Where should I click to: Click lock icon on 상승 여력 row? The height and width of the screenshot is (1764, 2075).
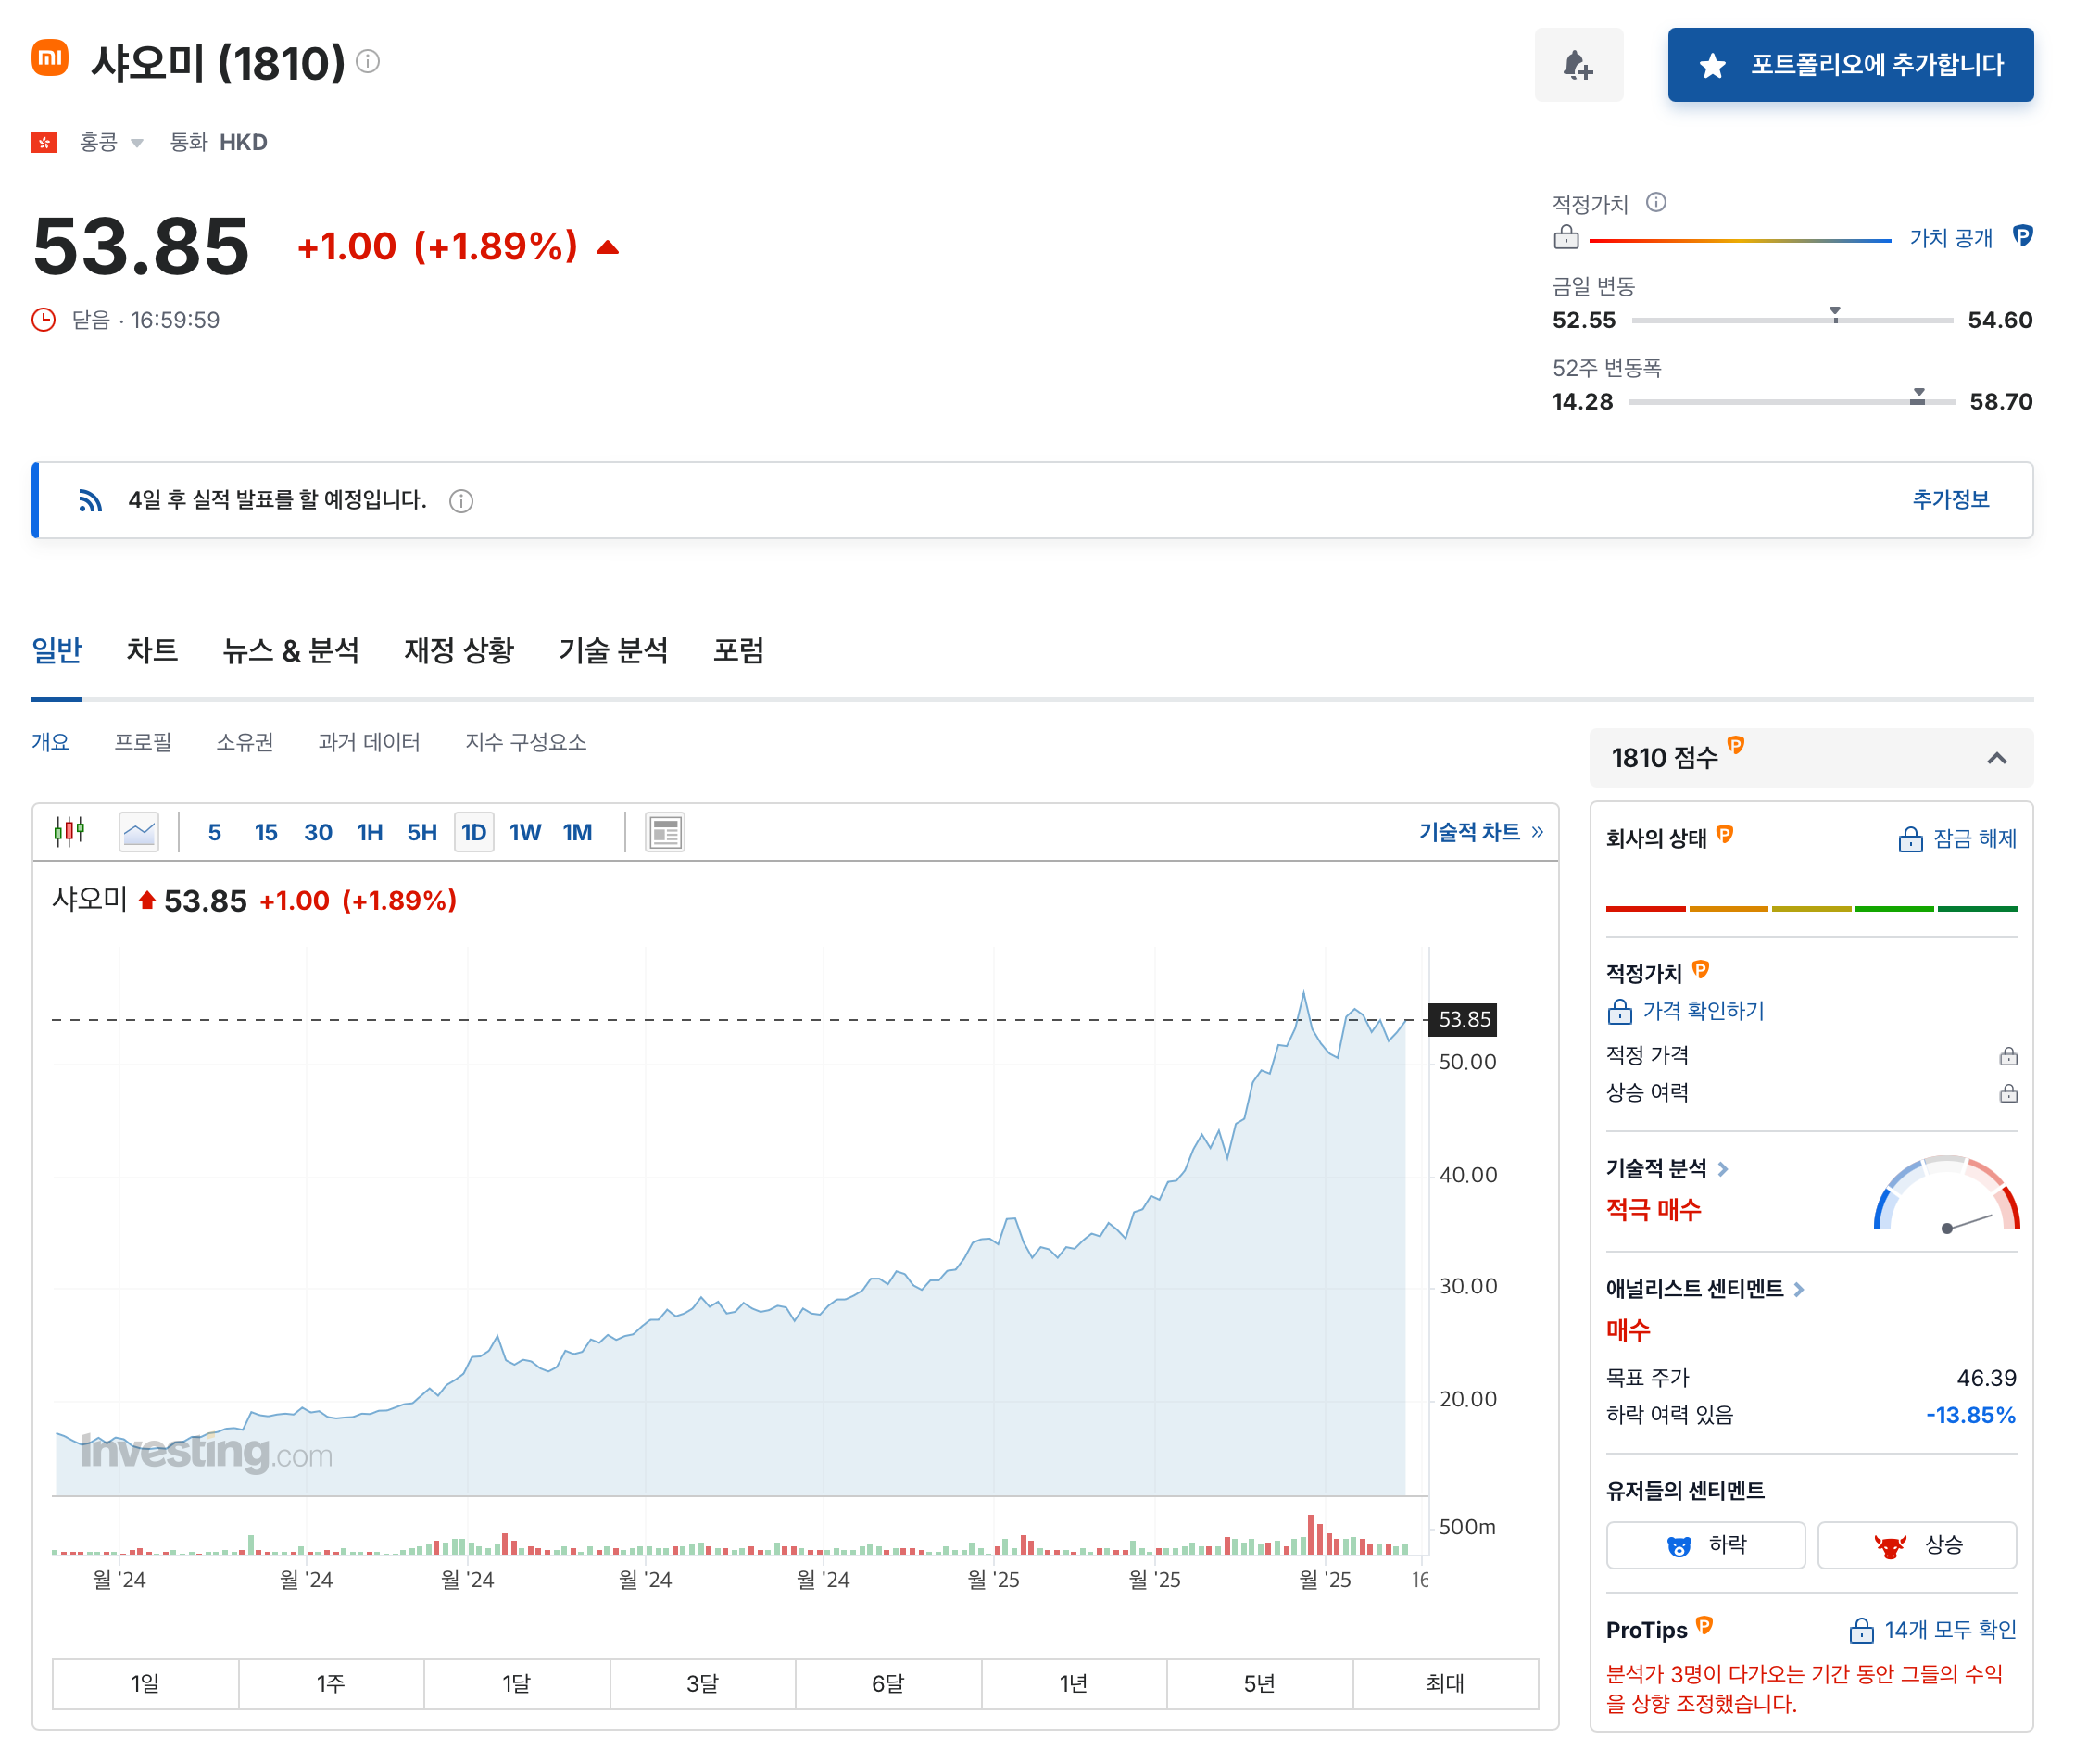2007,1093
